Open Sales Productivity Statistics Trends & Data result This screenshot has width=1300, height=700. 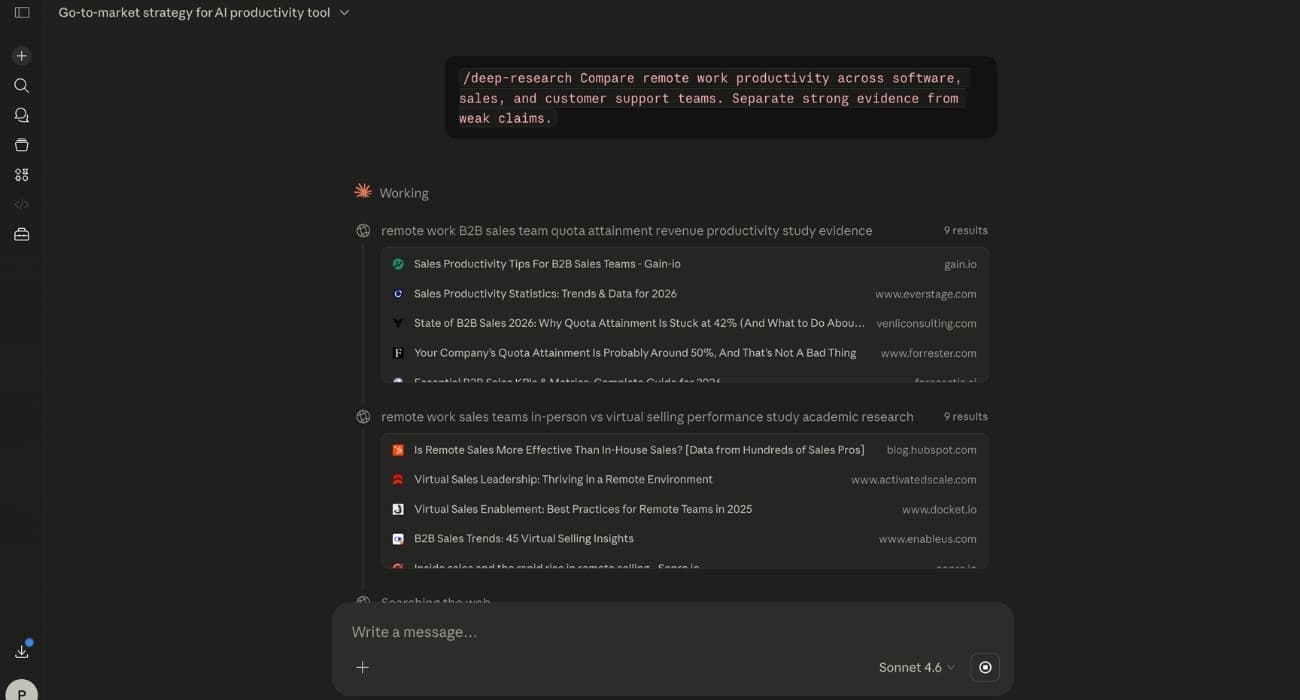tap(545, 294)
